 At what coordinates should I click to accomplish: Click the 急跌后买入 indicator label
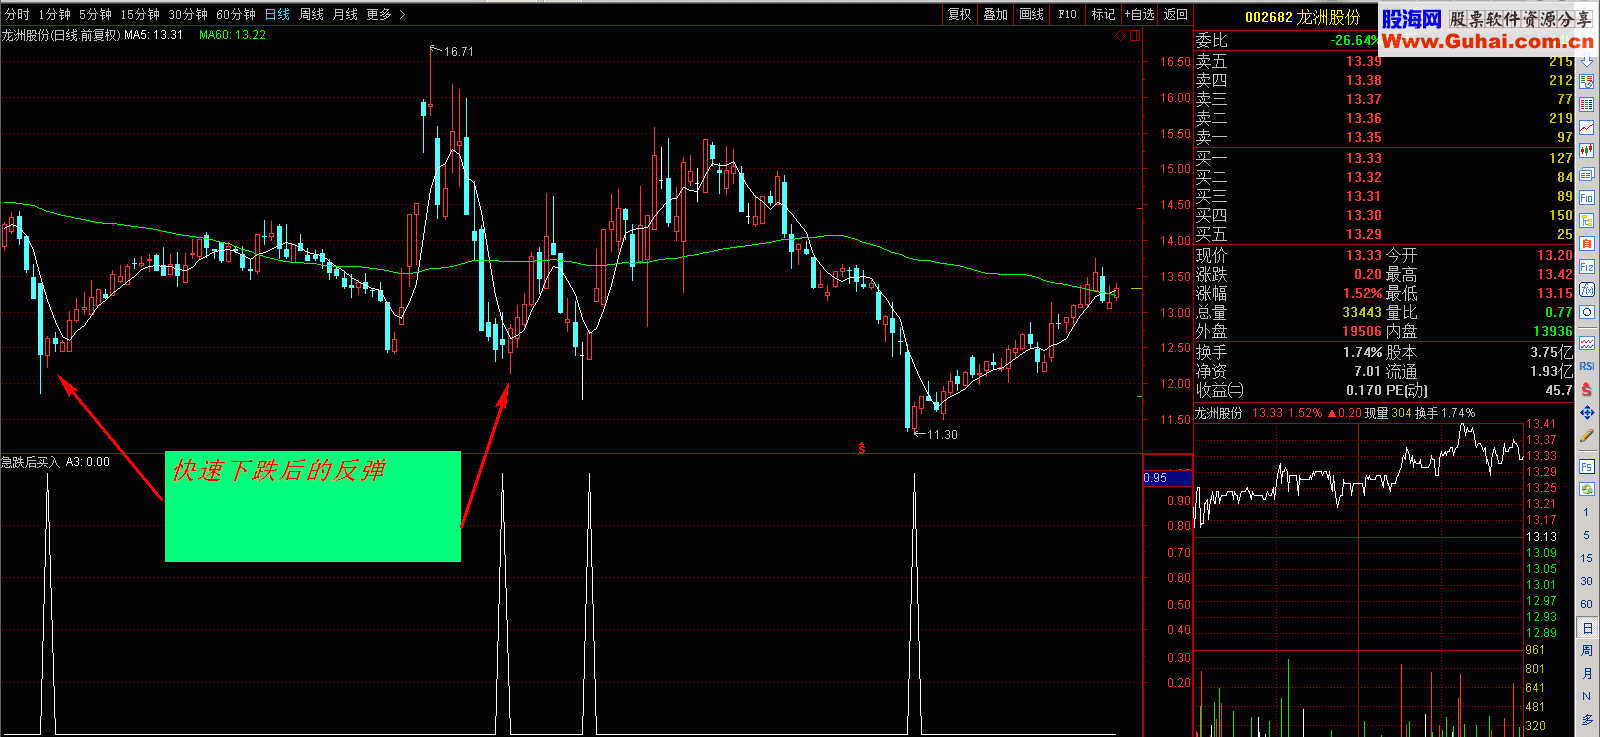(x=30, y=462)
